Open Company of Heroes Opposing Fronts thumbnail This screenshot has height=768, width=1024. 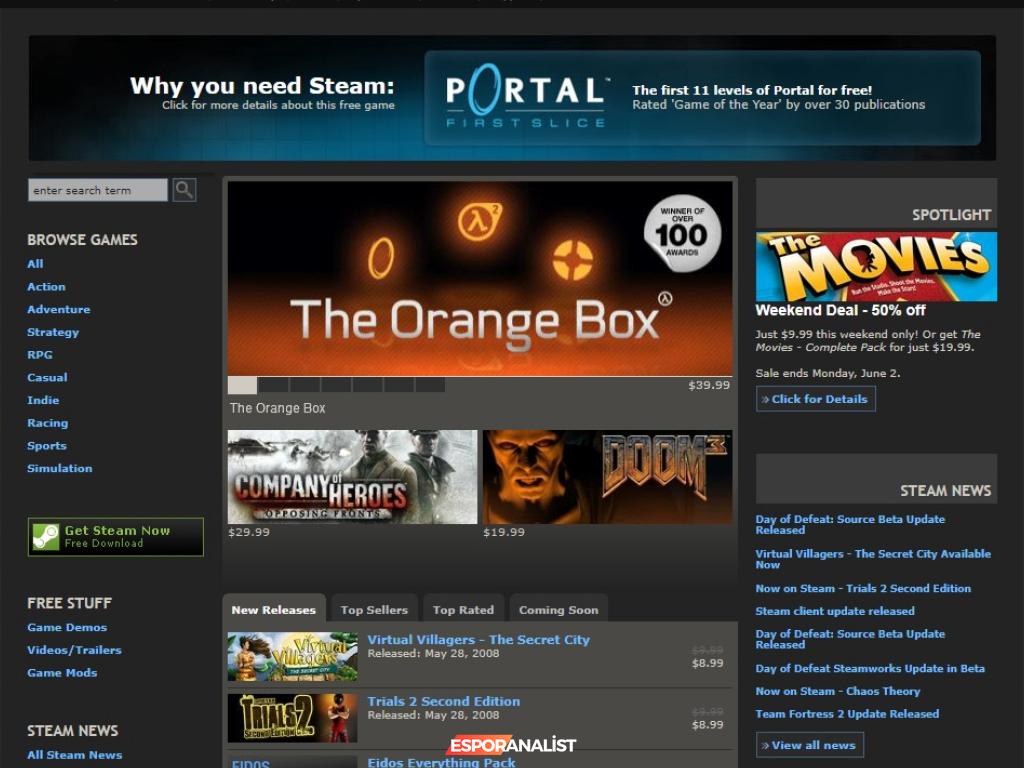352,477
